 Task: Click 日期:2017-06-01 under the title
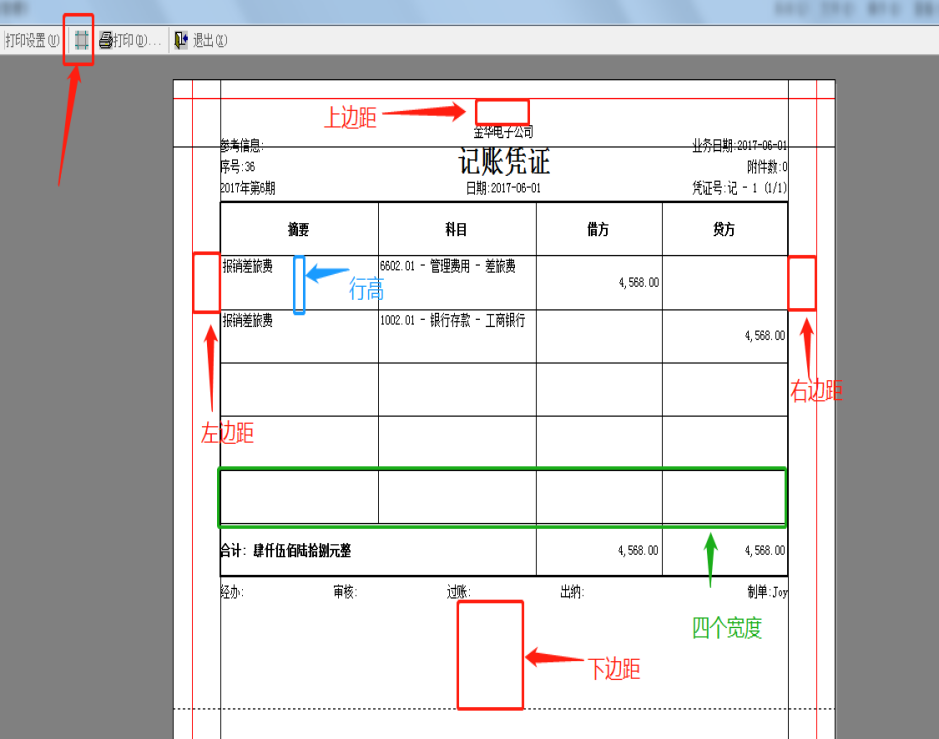(x=503, y=188)
